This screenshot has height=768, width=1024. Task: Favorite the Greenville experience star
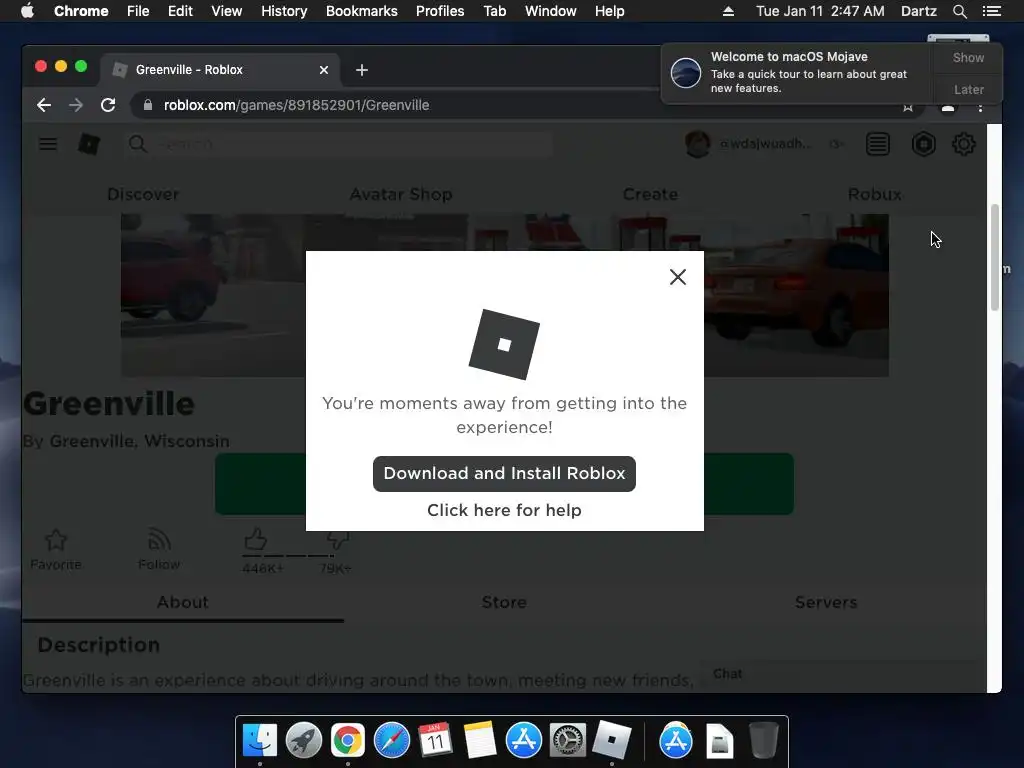[x=56, y=549]
